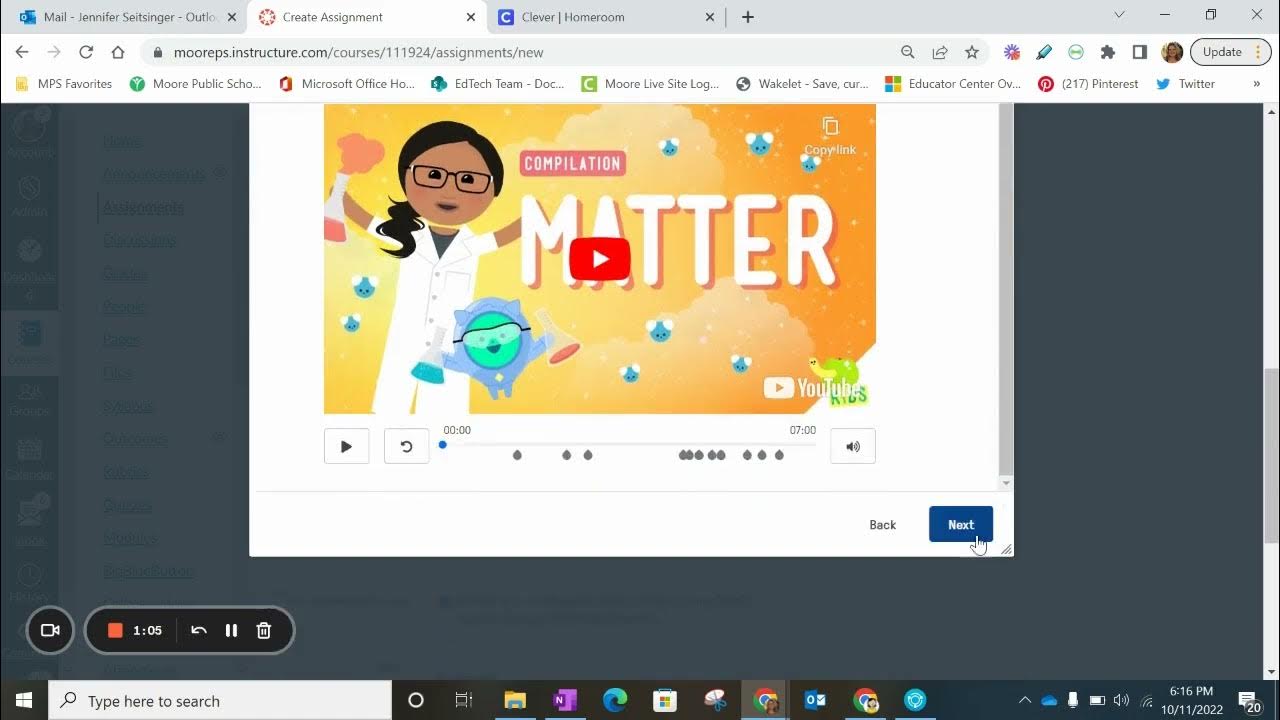The height and width of the screenshot is (720, 1280).
Task: Mute the video using the speaker button
Action: [x=853, y=446]
